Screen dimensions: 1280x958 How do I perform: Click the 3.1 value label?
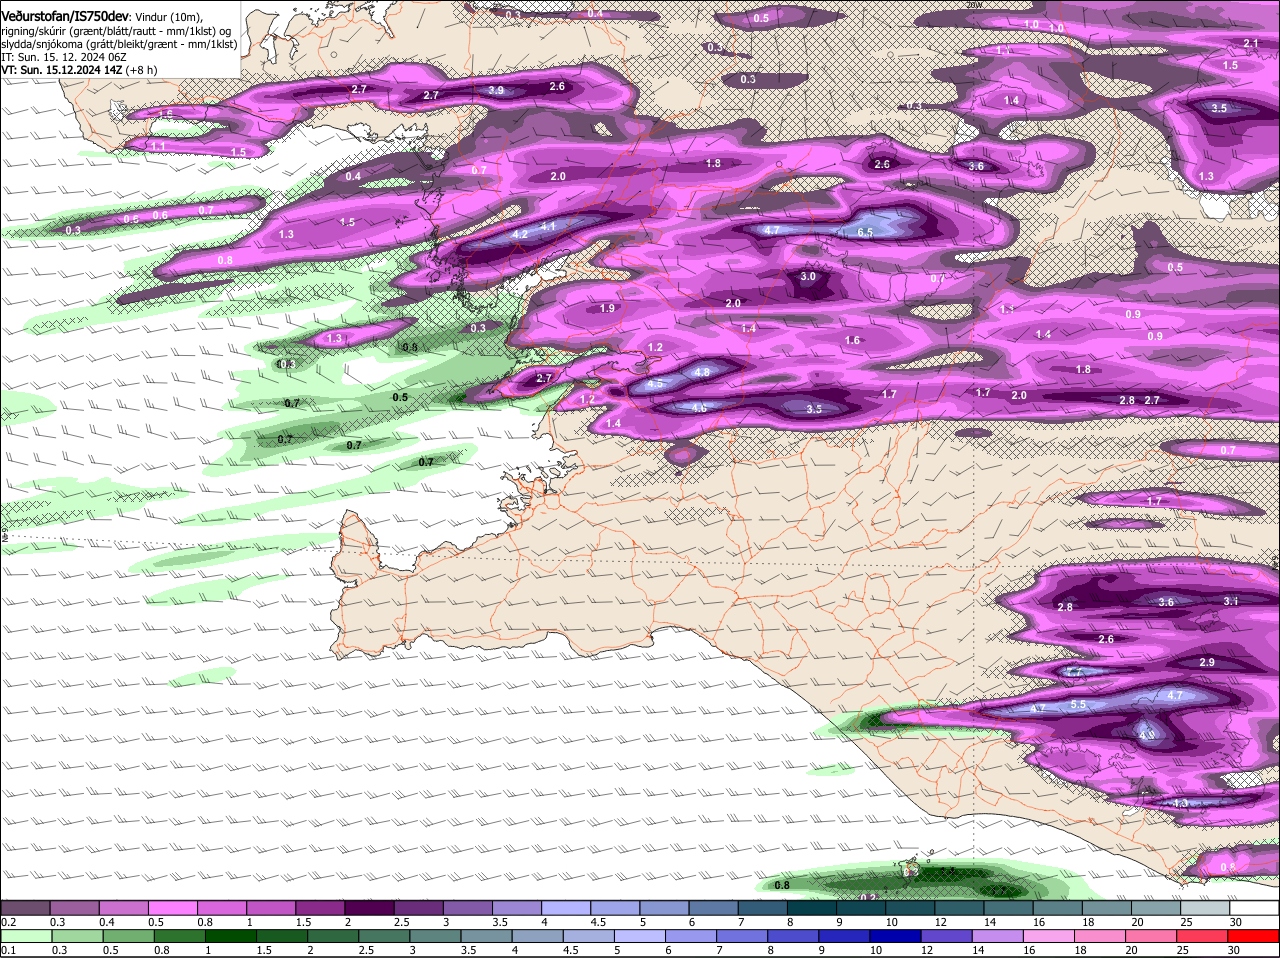click(1231, 601)
